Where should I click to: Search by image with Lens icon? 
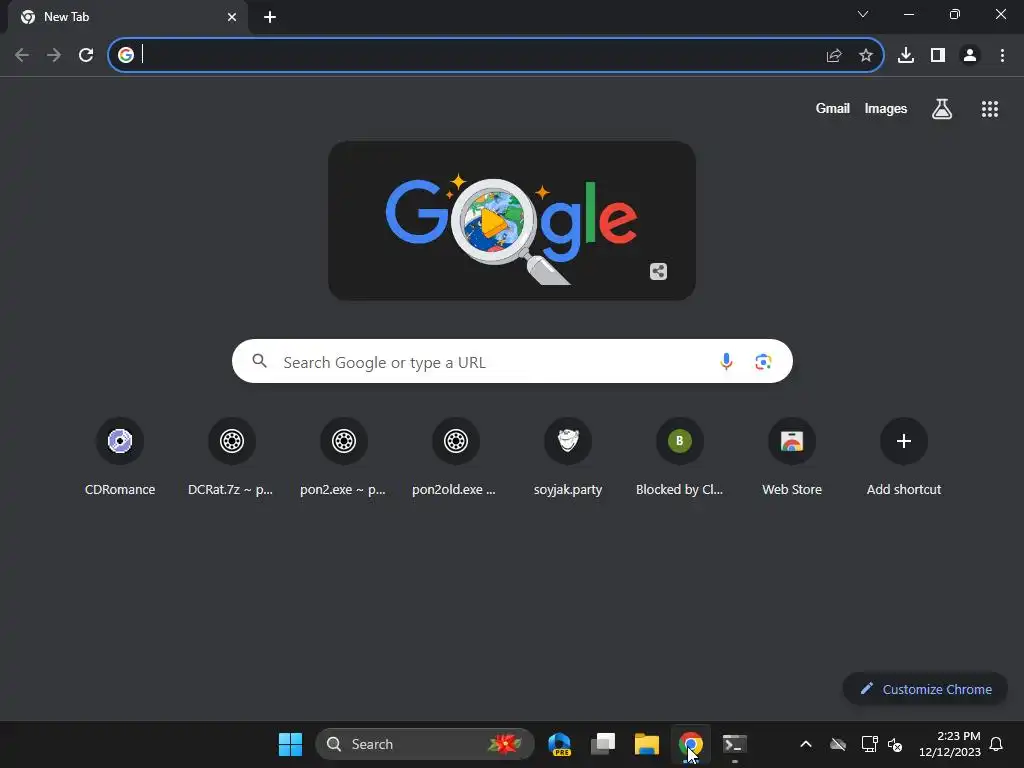[763, 361]
